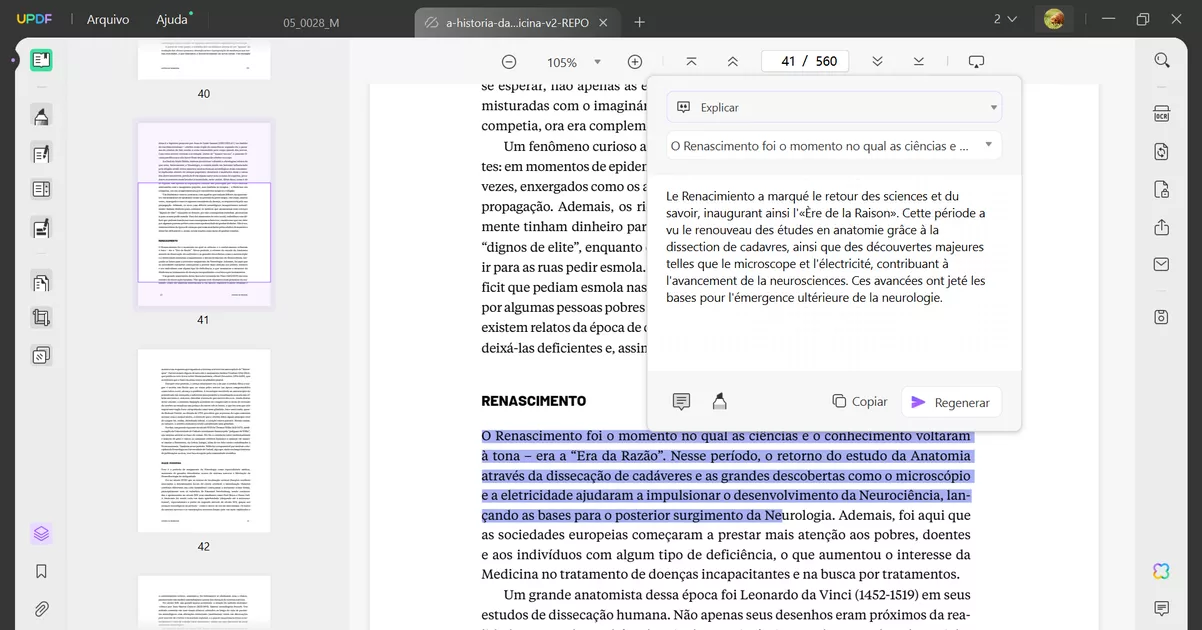Open the Share options from the right sidebar

coord(1161,227)
